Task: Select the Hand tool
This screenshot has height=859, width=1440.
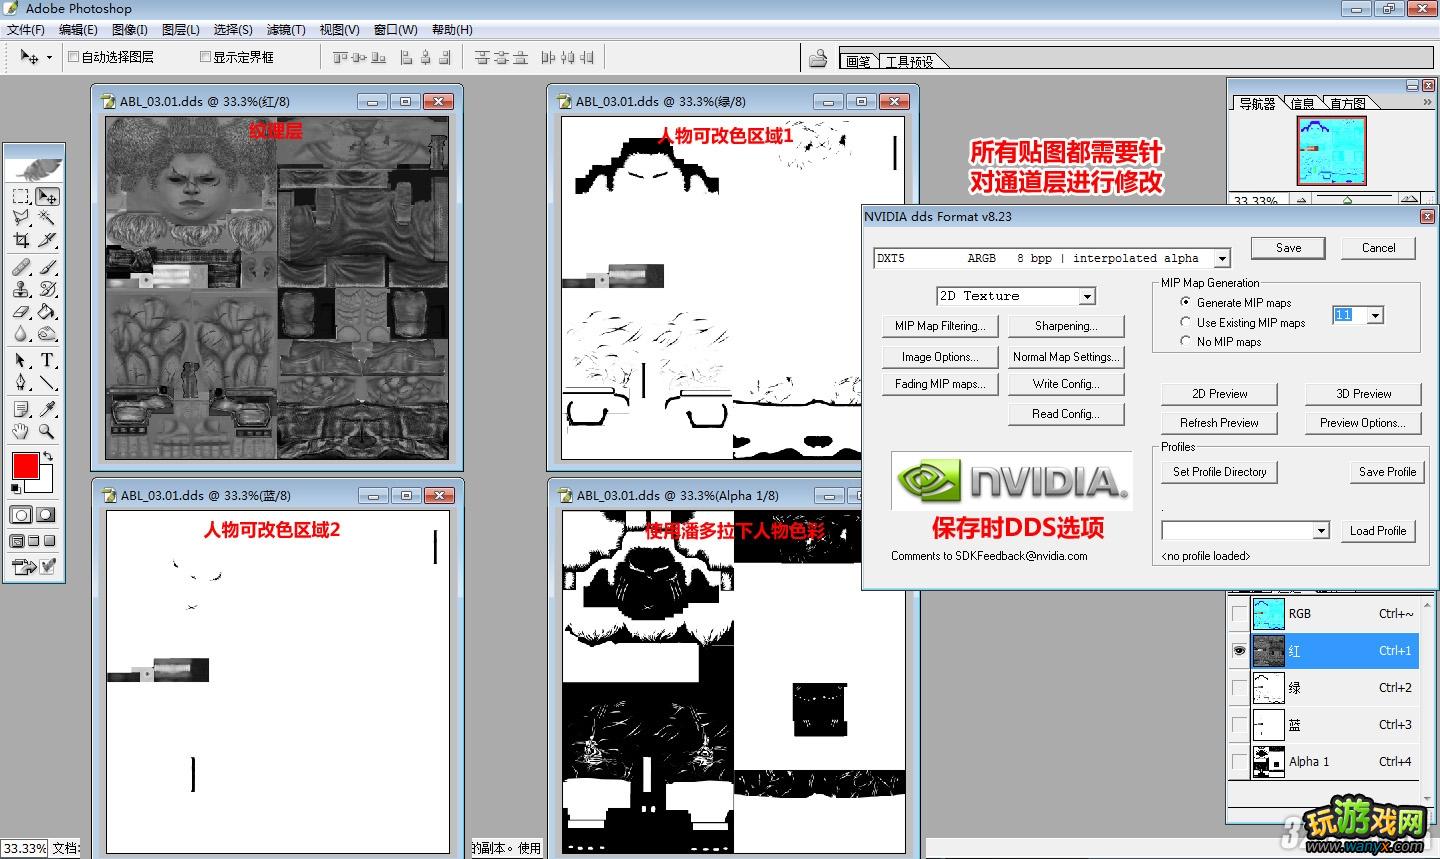Action: (x=21, y=432)
